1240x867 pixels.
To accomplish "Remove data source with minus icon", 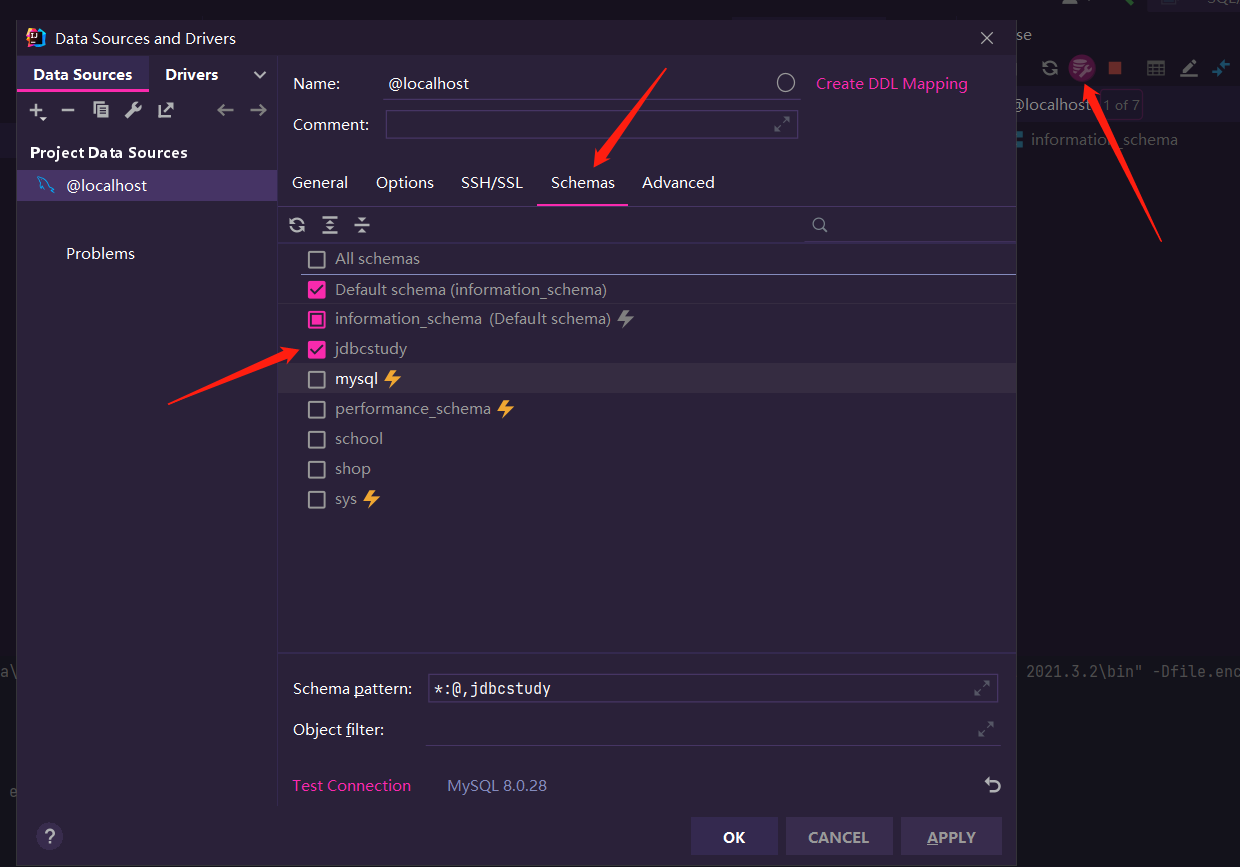I will point(68,110).
